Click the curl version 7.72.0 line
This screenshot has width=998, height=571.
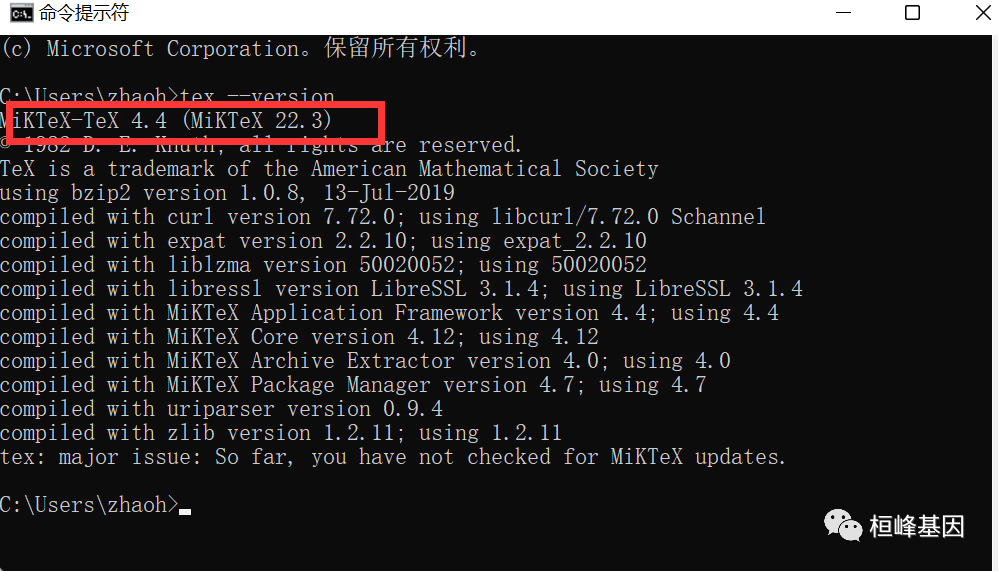click(382, 217)
